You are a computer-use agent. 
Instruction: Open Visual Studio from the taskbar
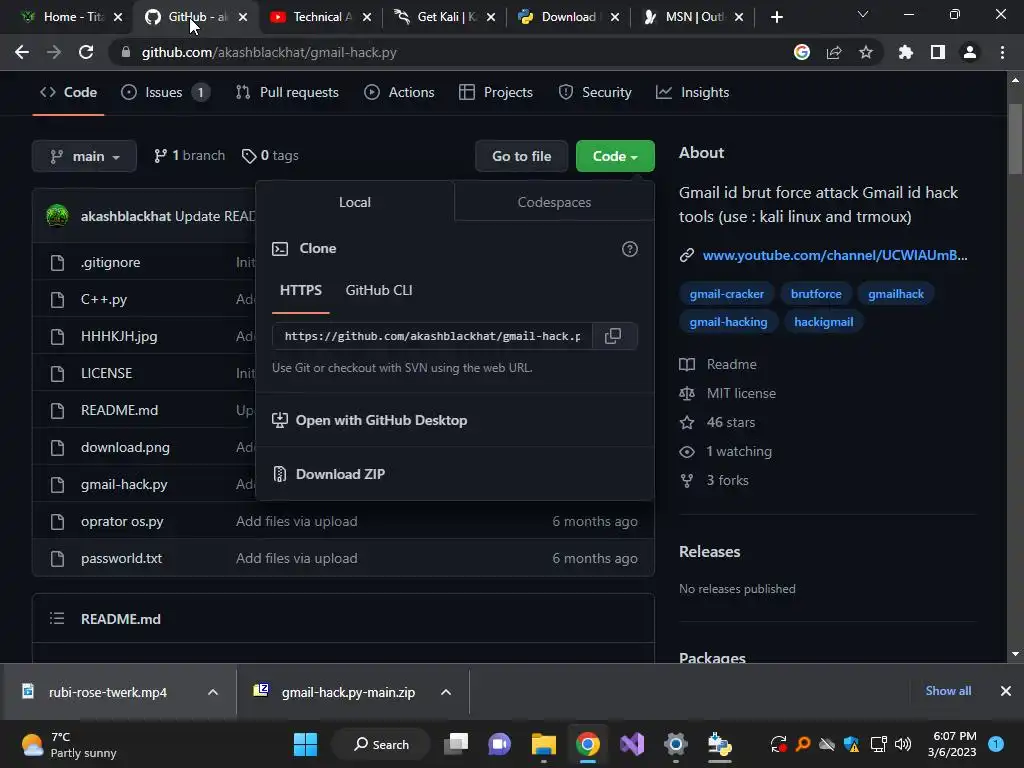[632, 744]
